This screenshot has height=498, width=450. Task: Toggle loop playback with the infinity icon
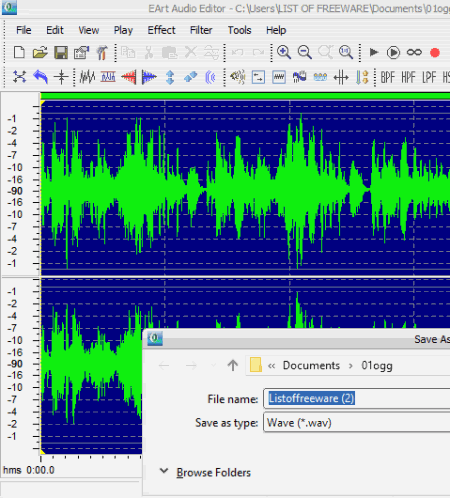click(414, 52)
